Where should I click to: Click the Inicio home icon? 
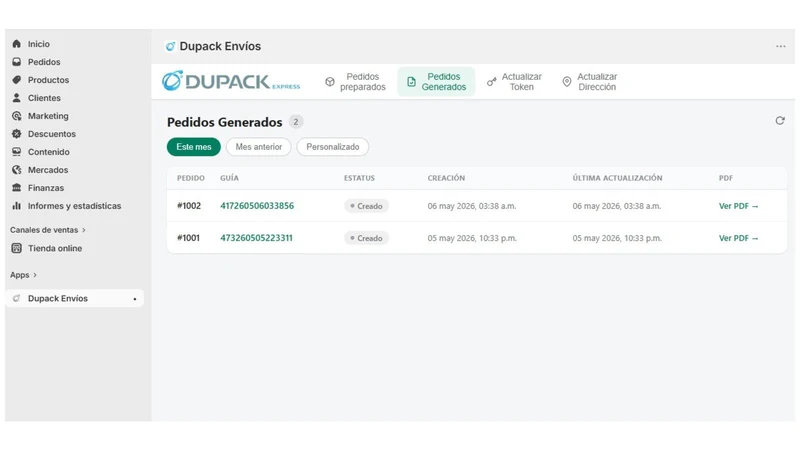[x=16, y=44]
